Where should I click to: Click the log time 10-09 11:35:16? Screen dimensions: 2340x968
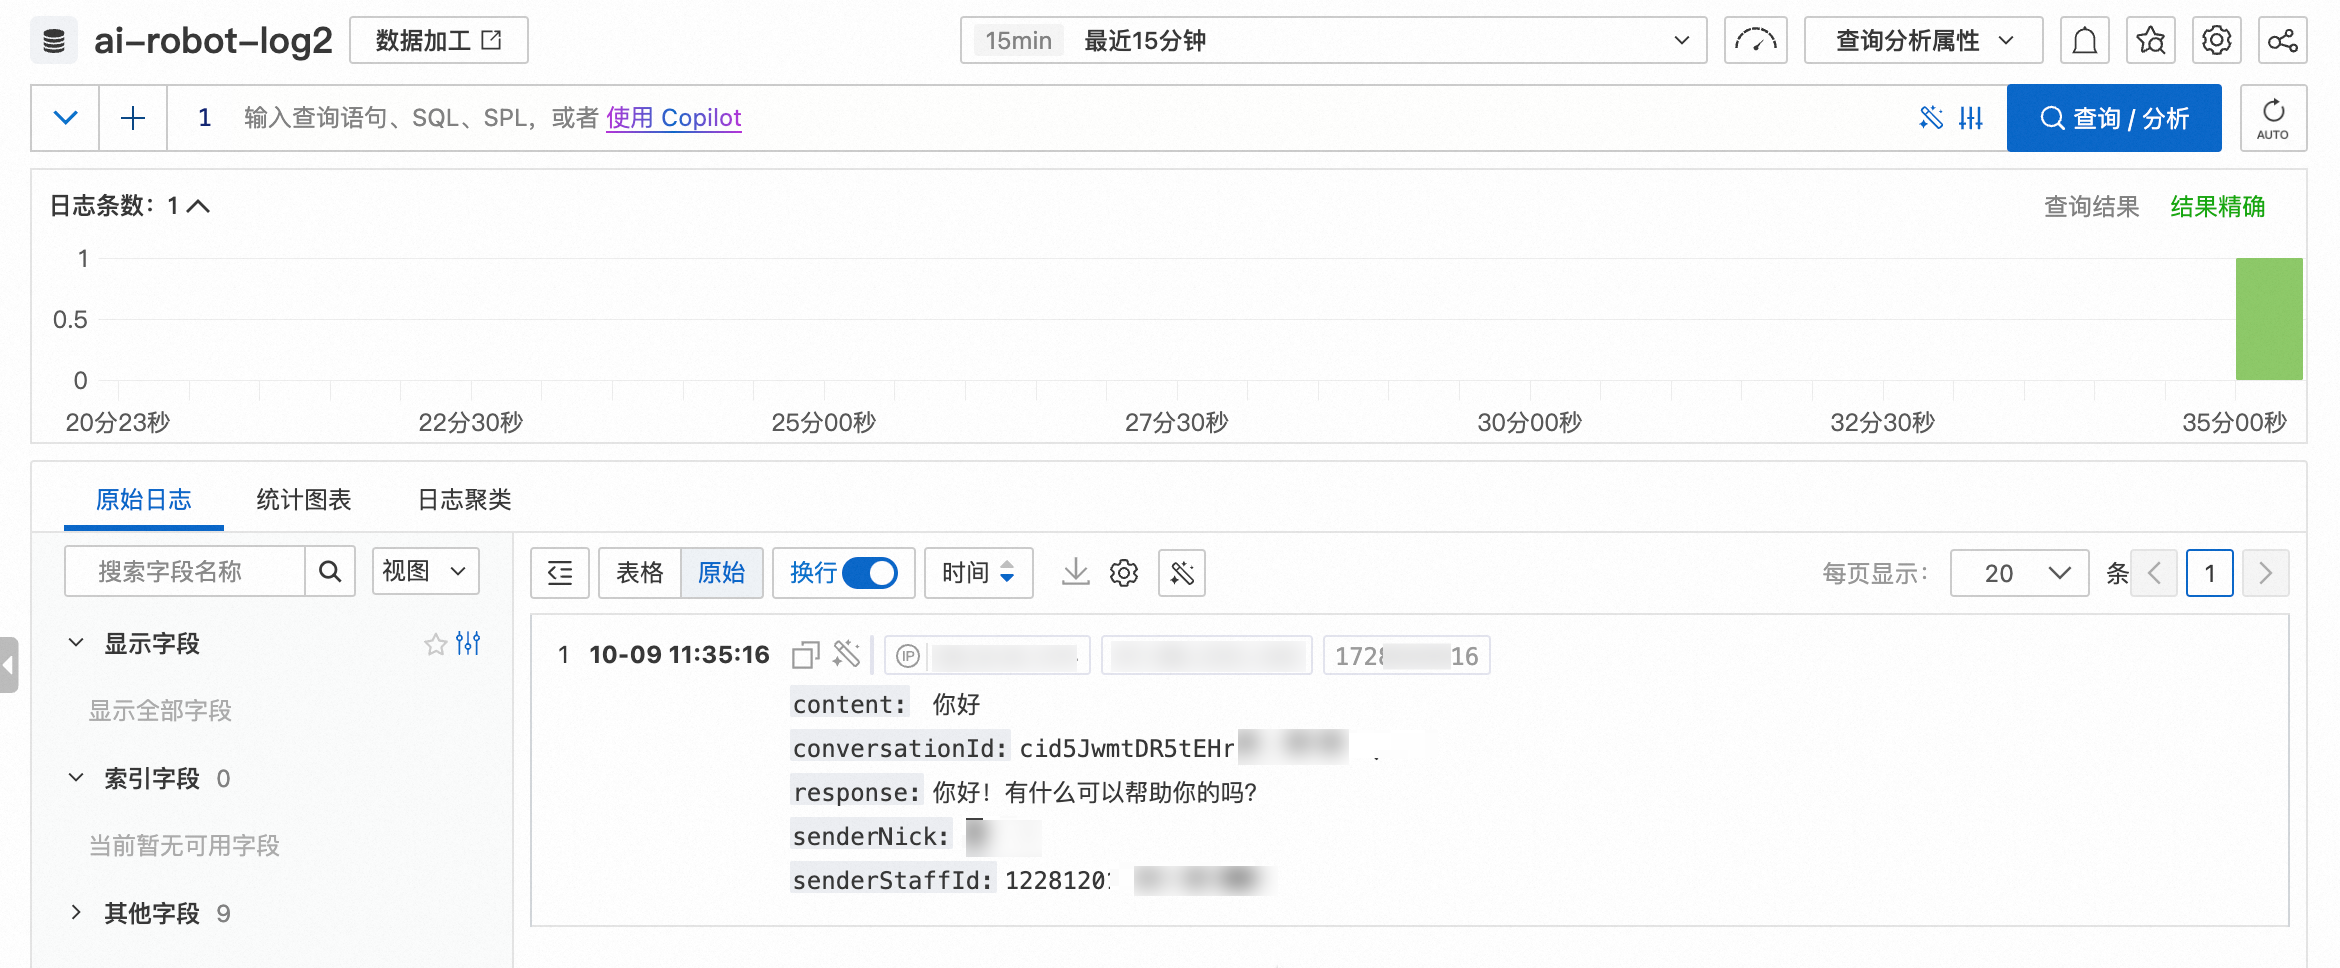coord(679,655)
